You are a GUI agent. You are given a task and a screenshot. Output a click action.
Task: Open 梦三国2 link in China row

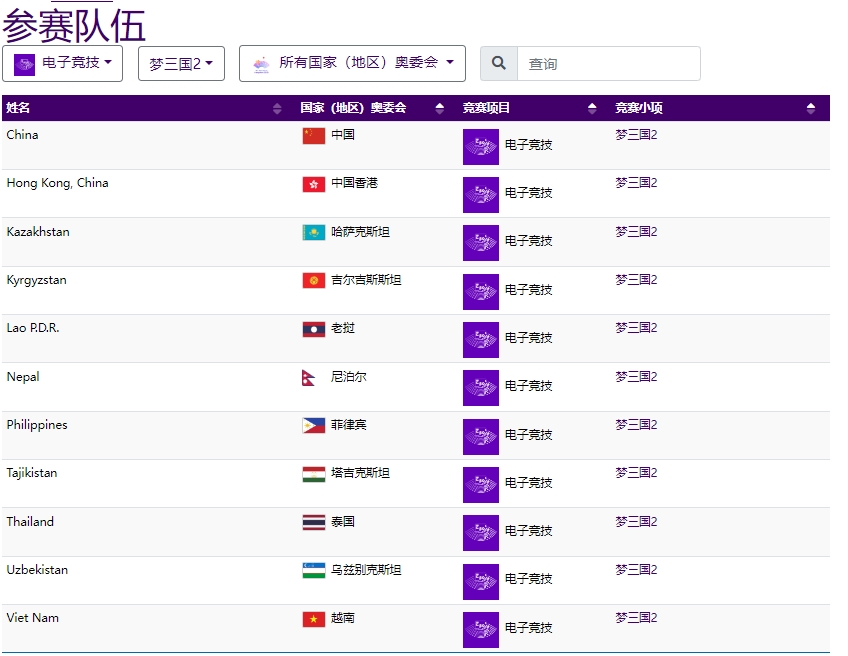[636, 135]
